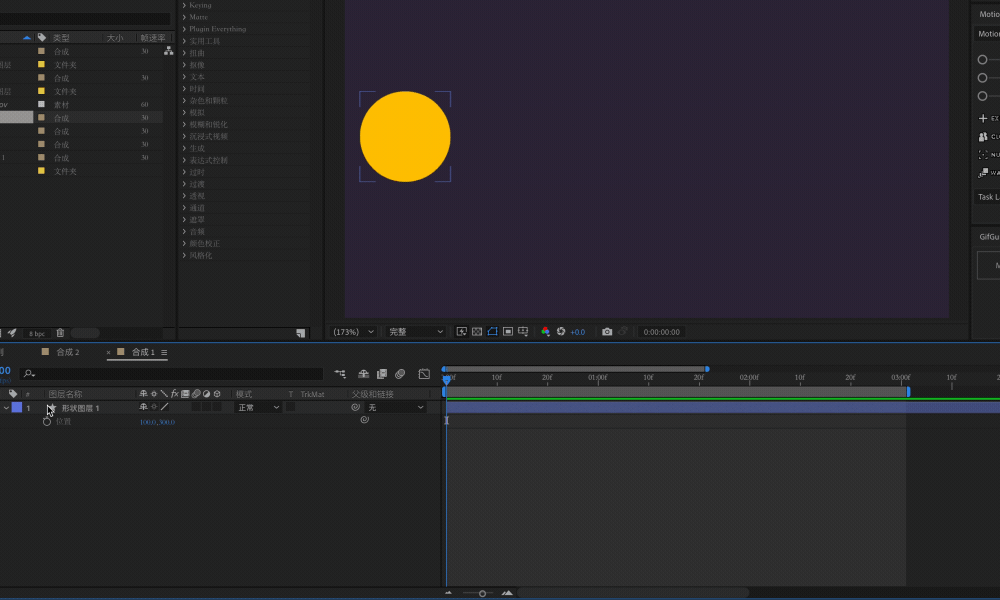Adjust the timeline zoom slider at the bottom
The height and width of the screenshot is (600, 1000).
(482, 594)
